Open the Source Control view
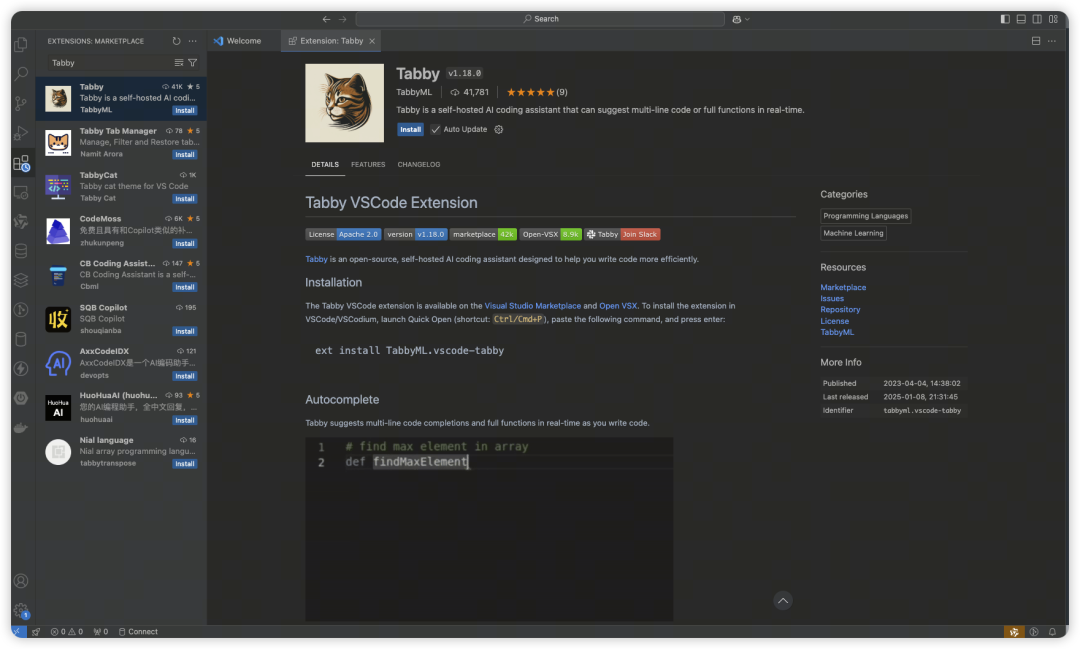 pyautogui.click(x=21, y=103)
